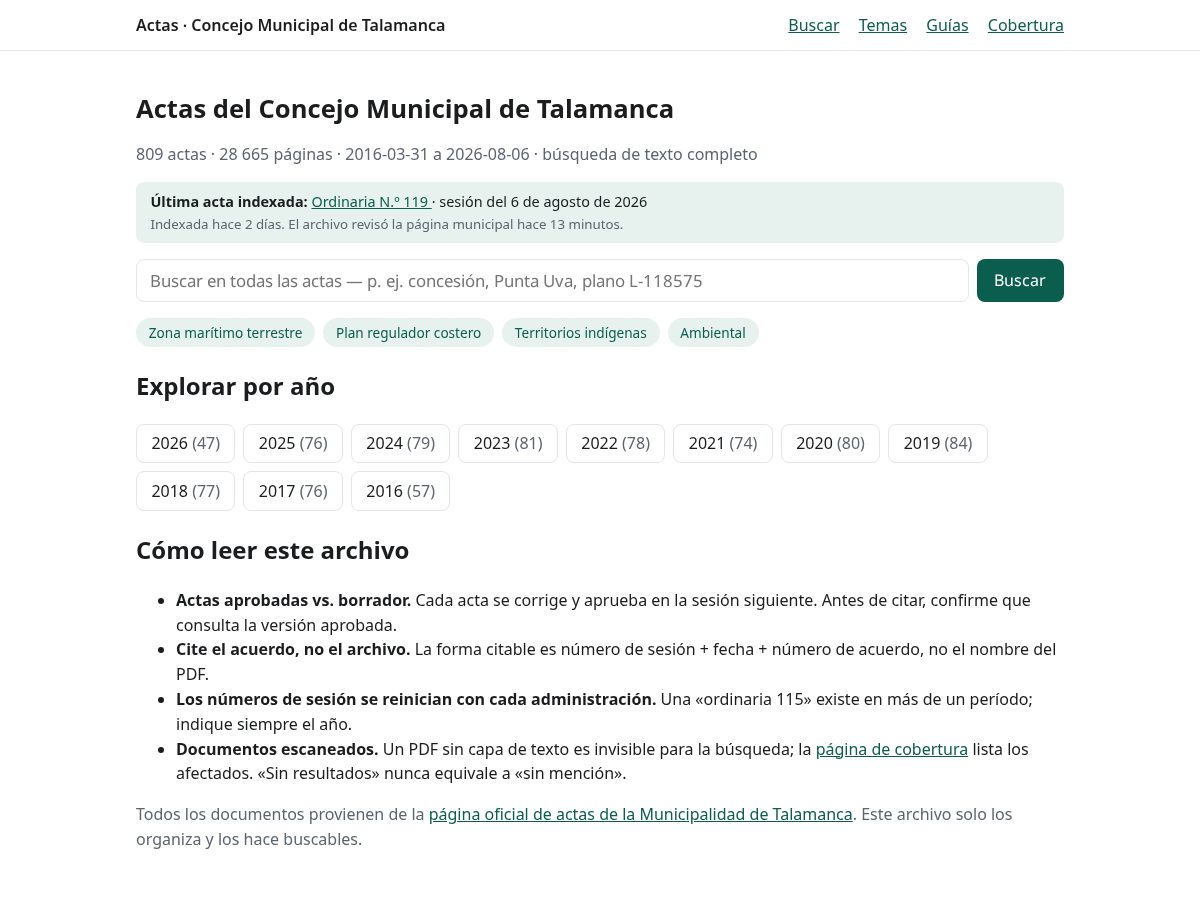Open the página de cobertura link
The image size is (1200, 900).
[892, 749]
